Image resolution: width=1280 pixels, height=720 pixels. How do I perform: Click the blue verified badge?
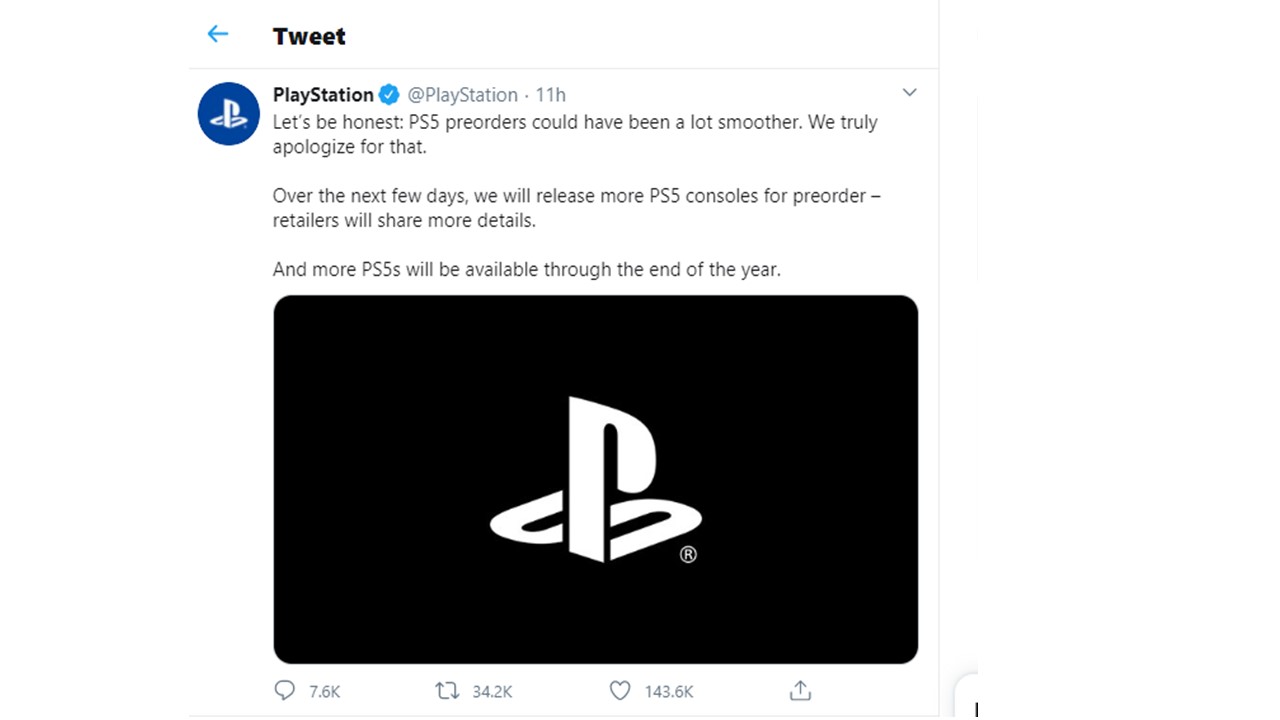[389, 95]
